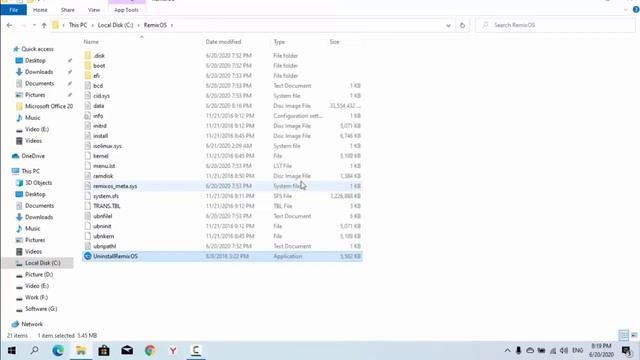Open pinned Downloads under Quick access
The width and height of the screenshot is (640, 360).
[39, 72]
